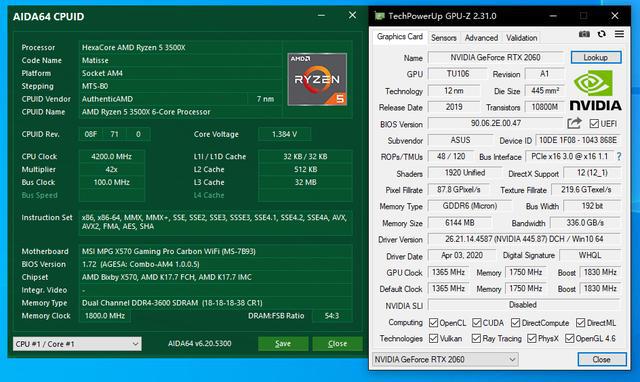The height and width of the screenshot is (382, 640).
Task: Click the NVIDIA logo in GPU-Z
Action: pyautogui.click(x=595, y=90)
